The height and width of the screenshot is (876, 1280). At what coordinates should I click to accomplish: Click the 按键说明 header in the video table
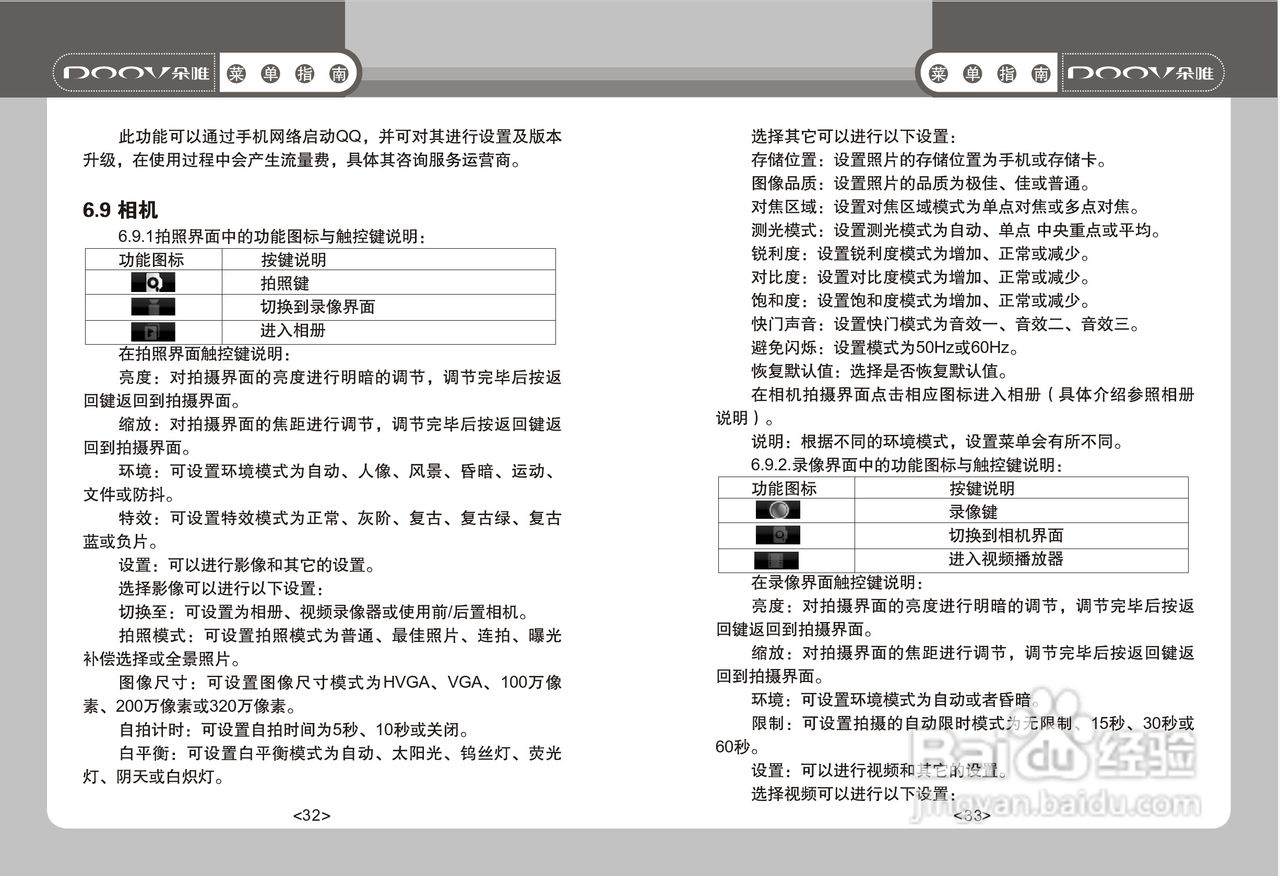pos(982,488)
